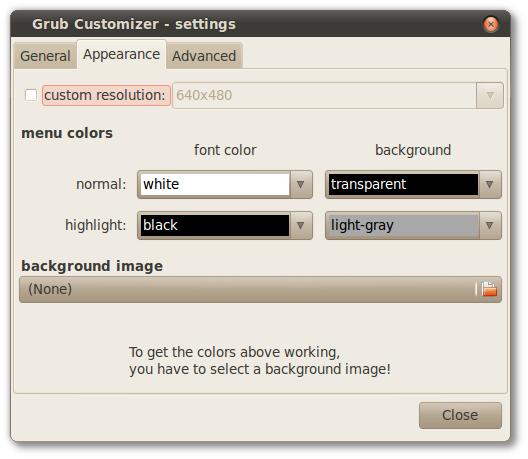Switch to the General tab
Image resolution: width=528 pixels, height=459 pixels.
[45, 56]
